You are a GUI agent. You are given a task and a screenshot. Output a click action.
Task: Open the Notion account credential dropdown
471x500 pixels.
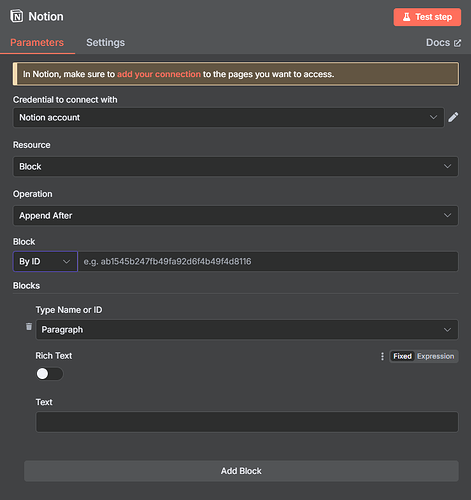(x=228, y=117)
